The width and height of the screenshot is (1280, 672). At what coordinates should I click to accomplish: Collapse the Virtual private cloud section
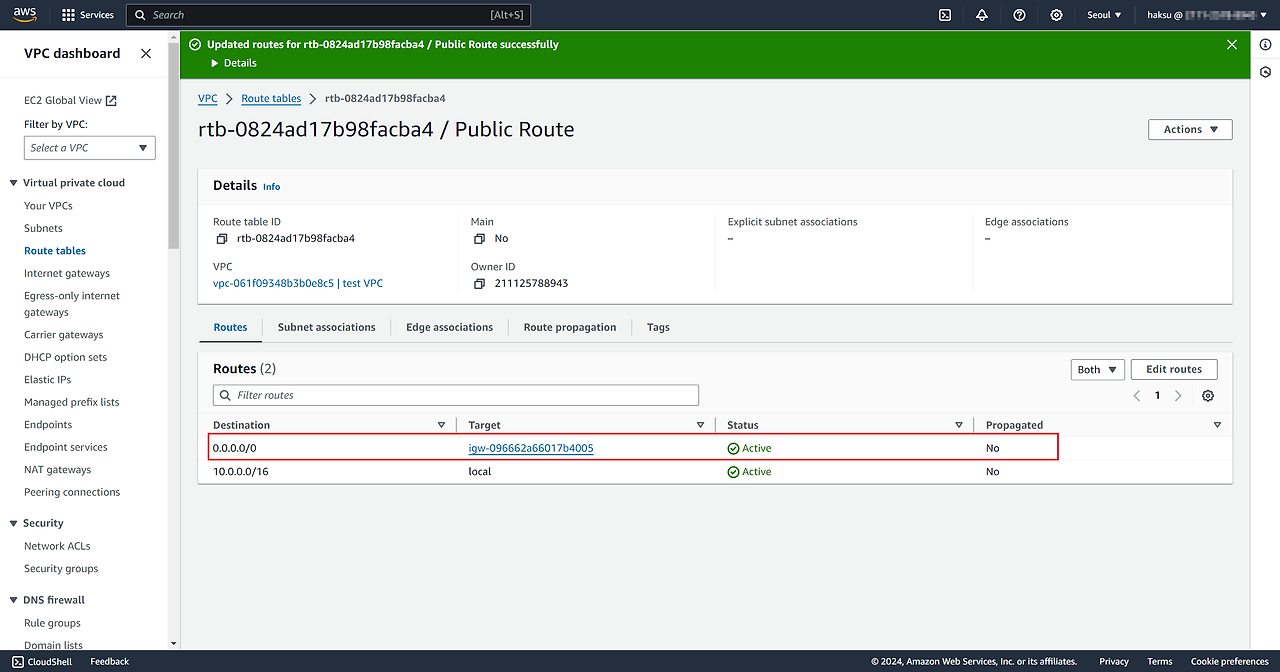pos(14,183)
